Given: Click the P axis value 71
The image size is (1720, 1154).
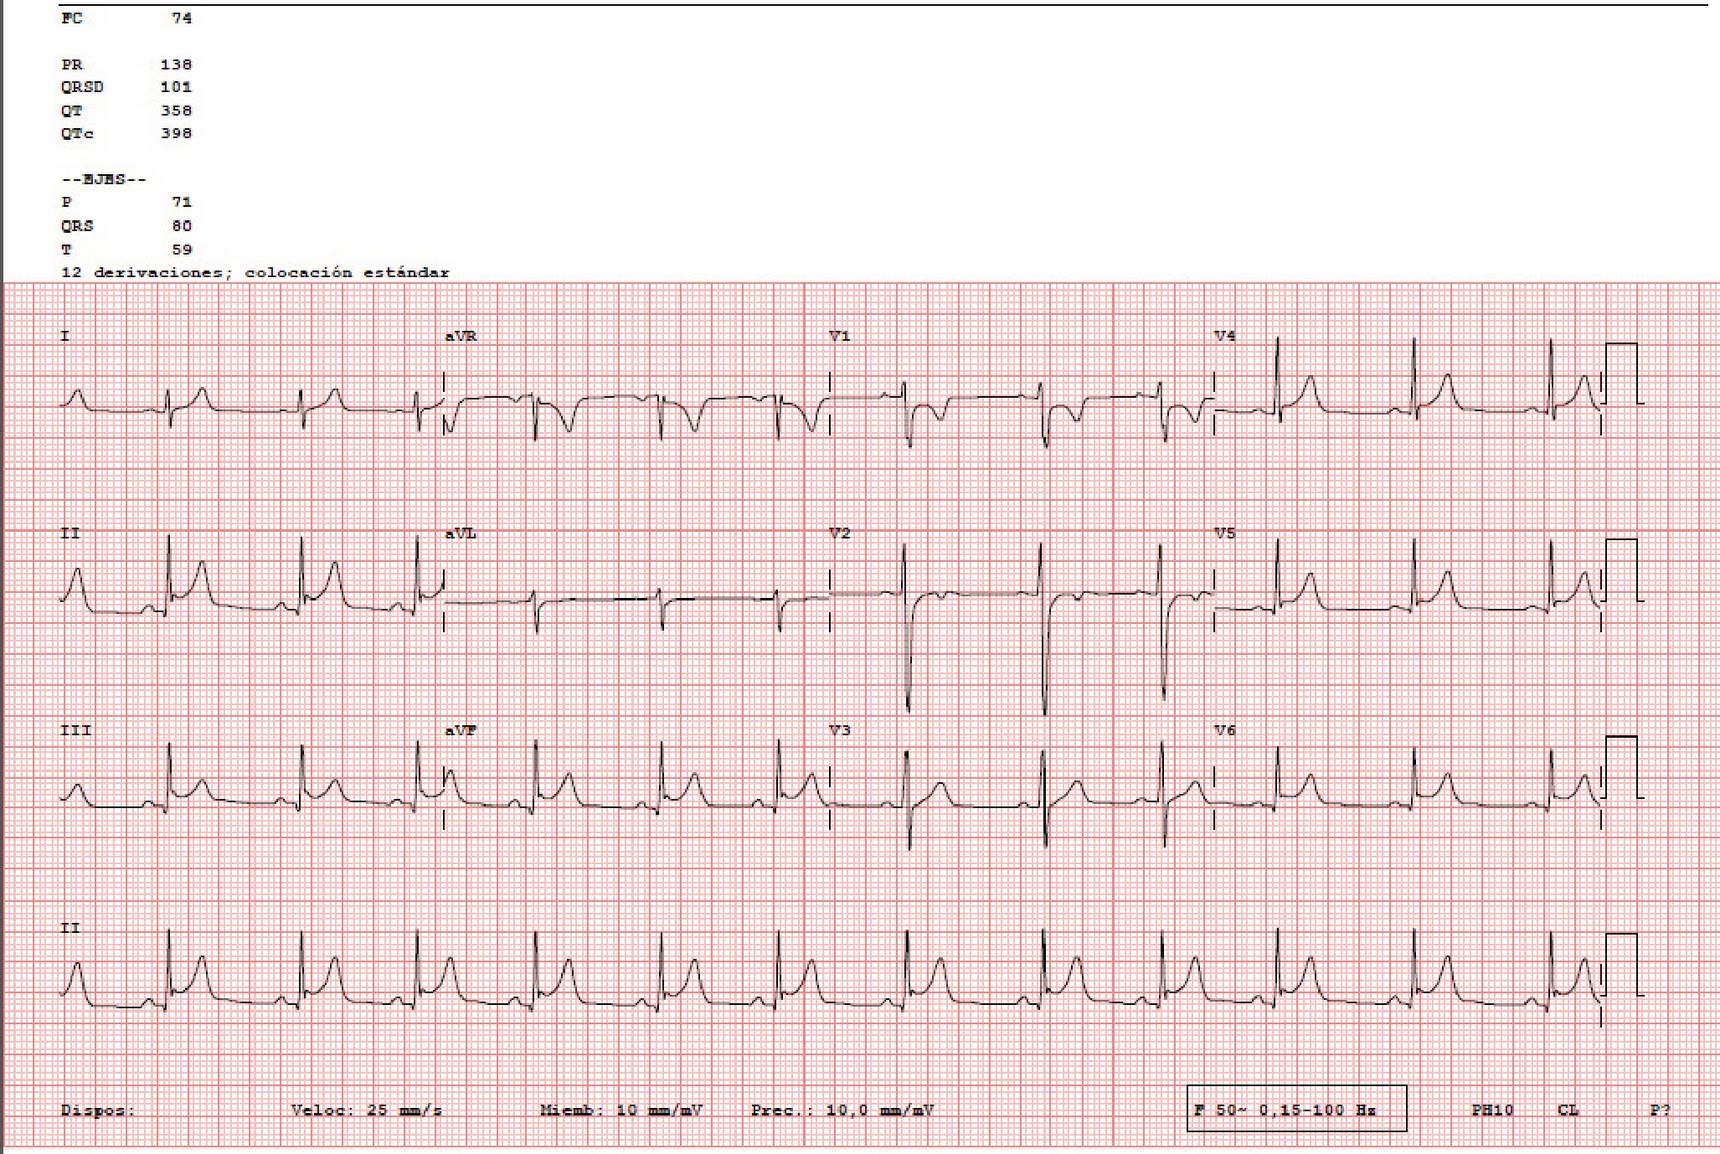Looking at the screenshot, I should tap(181, 202).
